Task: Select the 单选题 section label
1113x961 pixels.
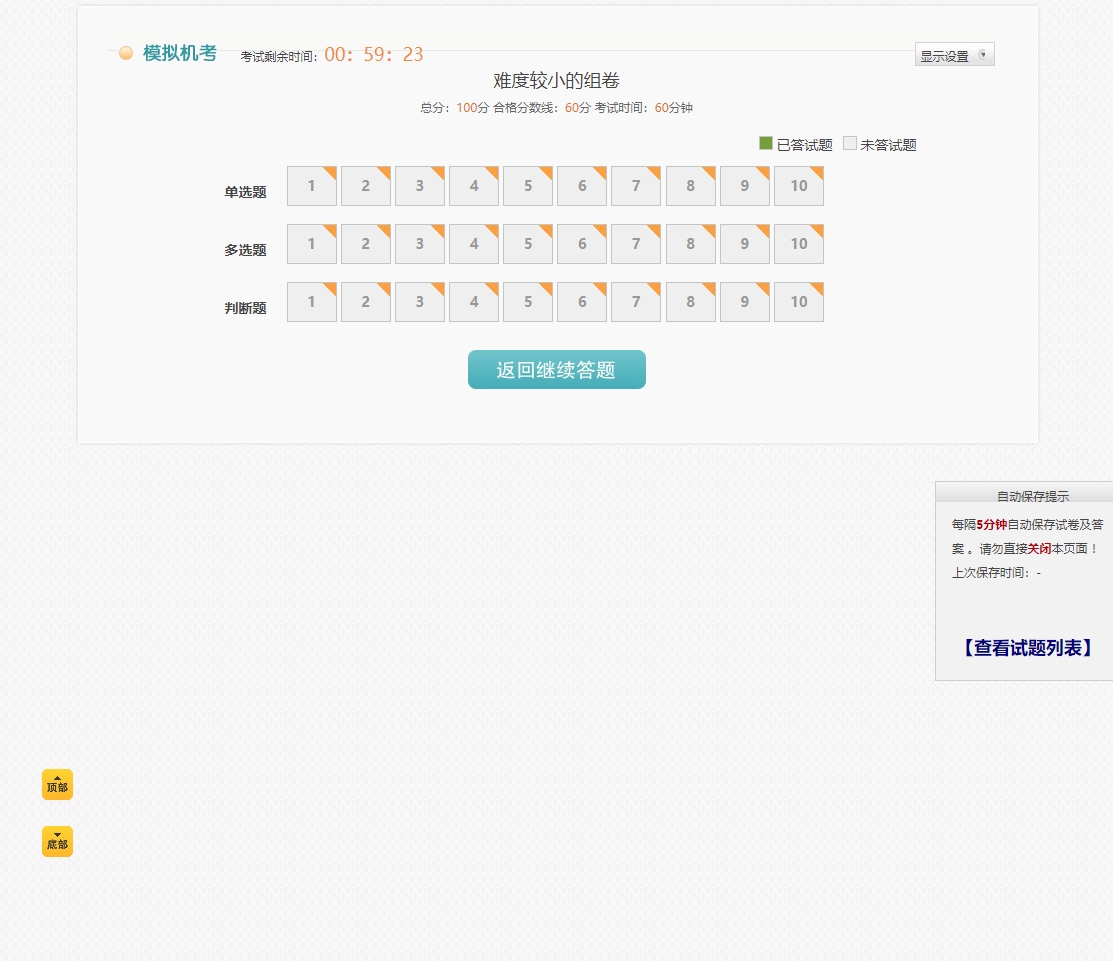Action: (x=245, y=192)
